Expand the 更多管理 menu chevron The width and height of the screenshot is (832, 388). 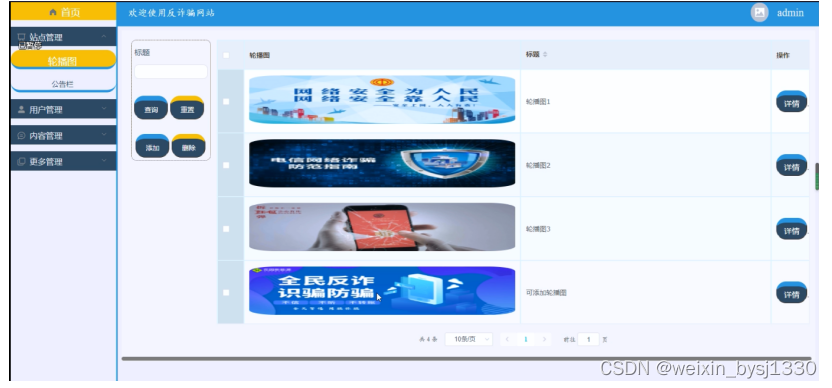(x=104, y=161)
